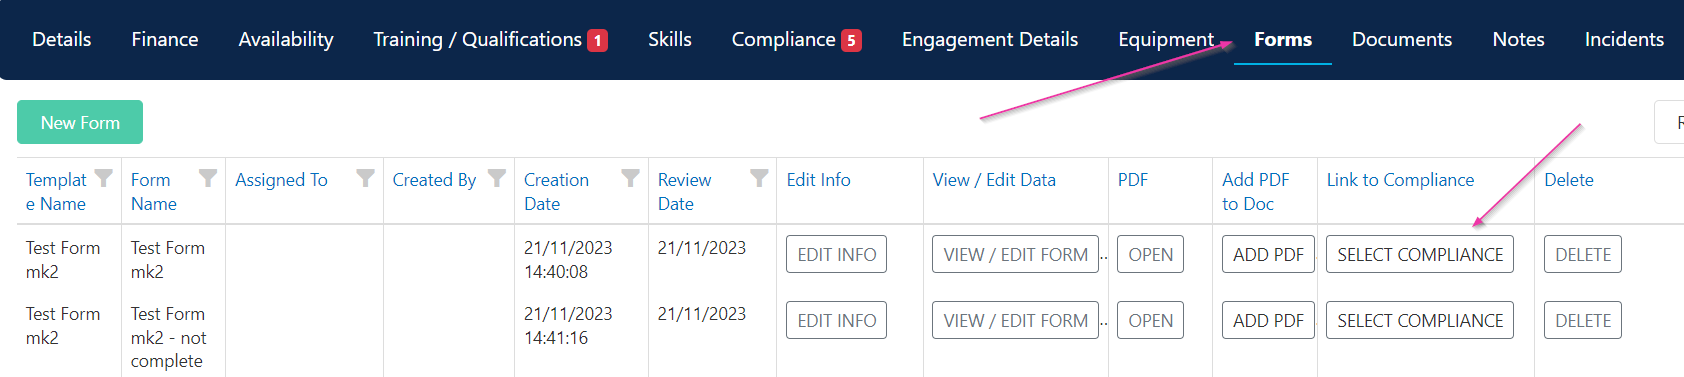Select creation date 21/11/2023 14:41:16
The height and width of the screenshot is (377, 1684).
[568, 325]
